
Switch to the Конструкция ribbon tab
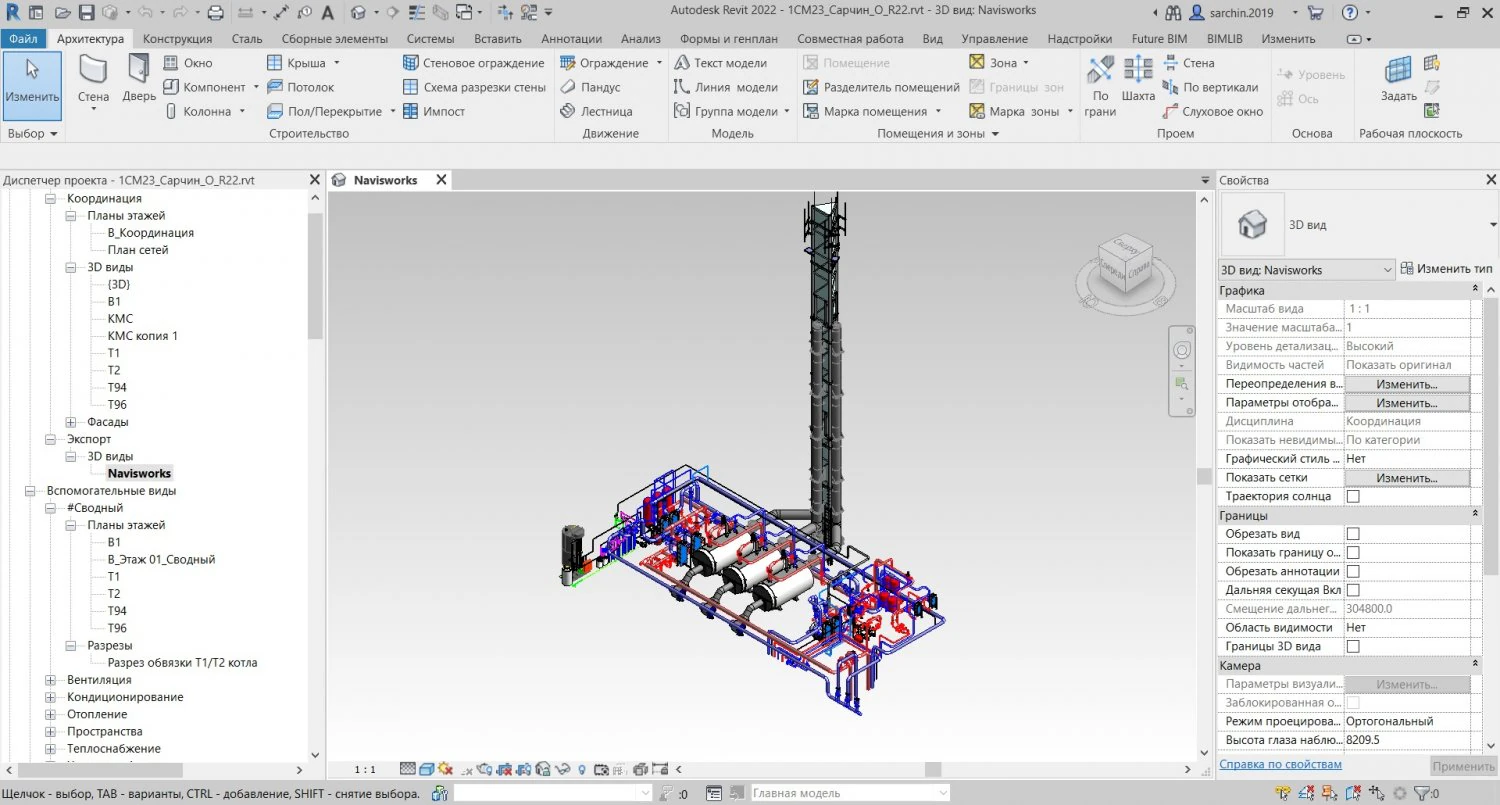pyautogui.click(x=177, y=38)
